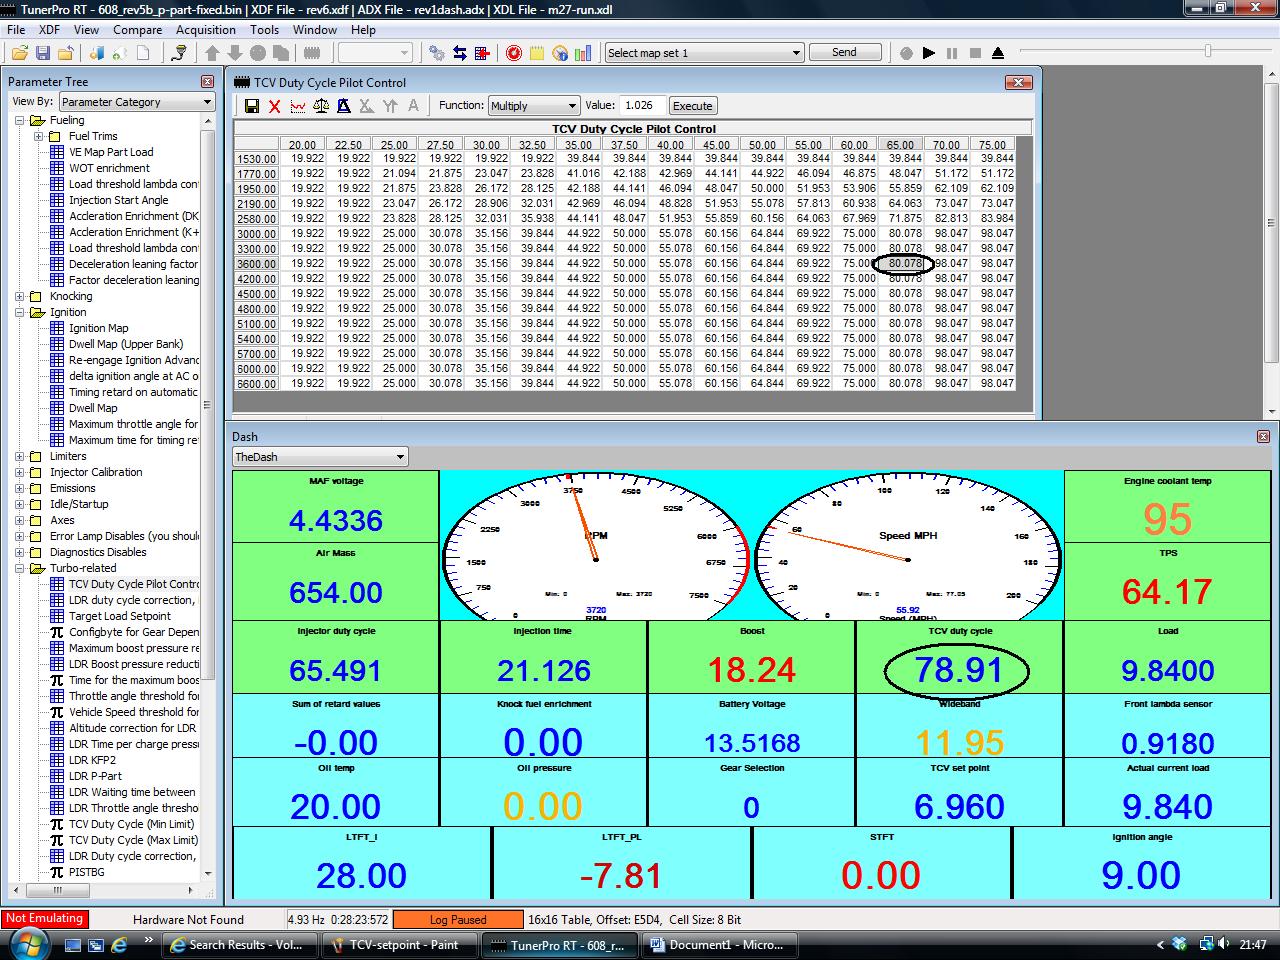Viewport: 1280px width, 960px height.
Task: Click the red X cancel icon in table toolbar
Action: 275,106
